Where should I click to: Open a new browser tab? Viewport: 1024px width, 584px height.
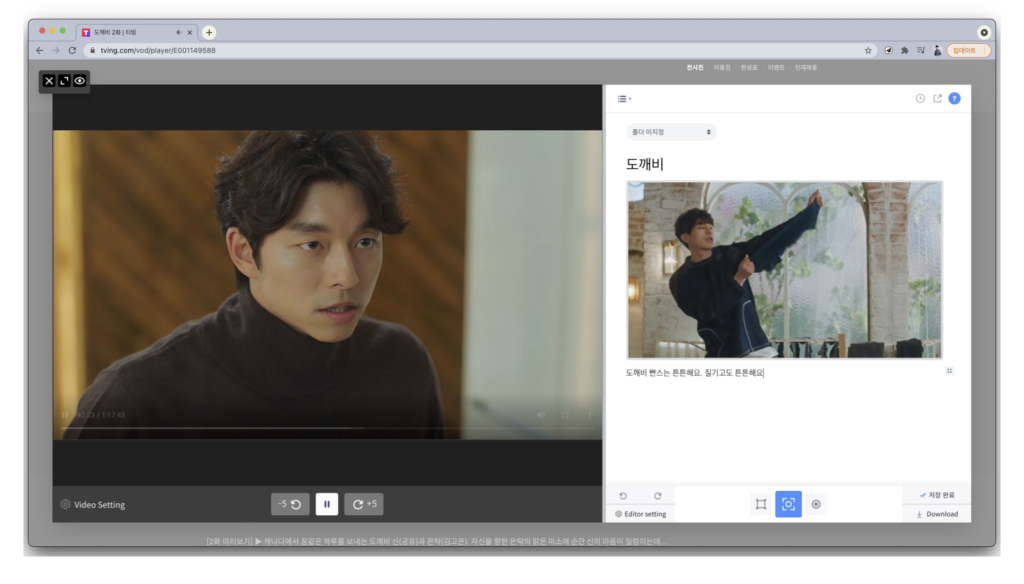209,32
